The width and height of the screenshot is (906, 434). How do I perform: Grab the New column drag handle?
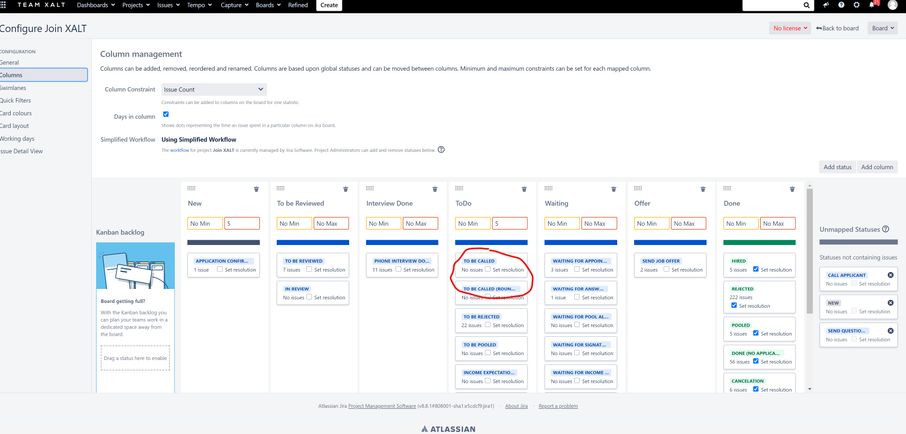192,188
